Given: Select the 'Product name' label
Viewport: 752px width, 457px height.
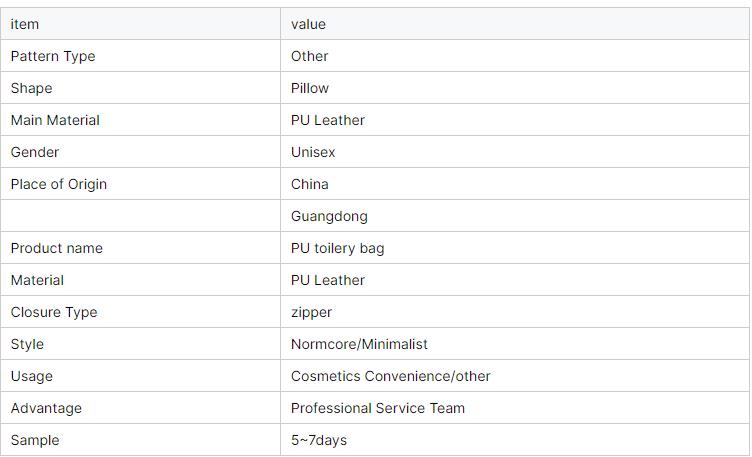Looking at the screenshot, I should (57, 248).
